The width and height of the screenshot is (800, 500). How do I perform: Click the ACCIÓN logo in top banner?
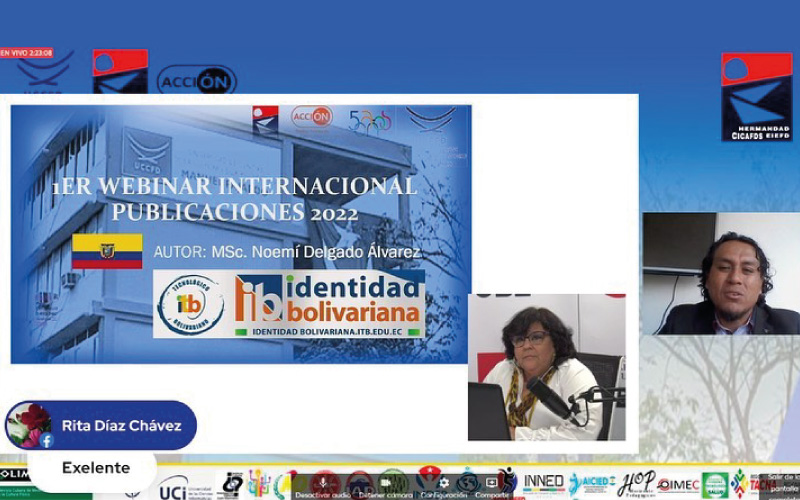pos(196,80)
